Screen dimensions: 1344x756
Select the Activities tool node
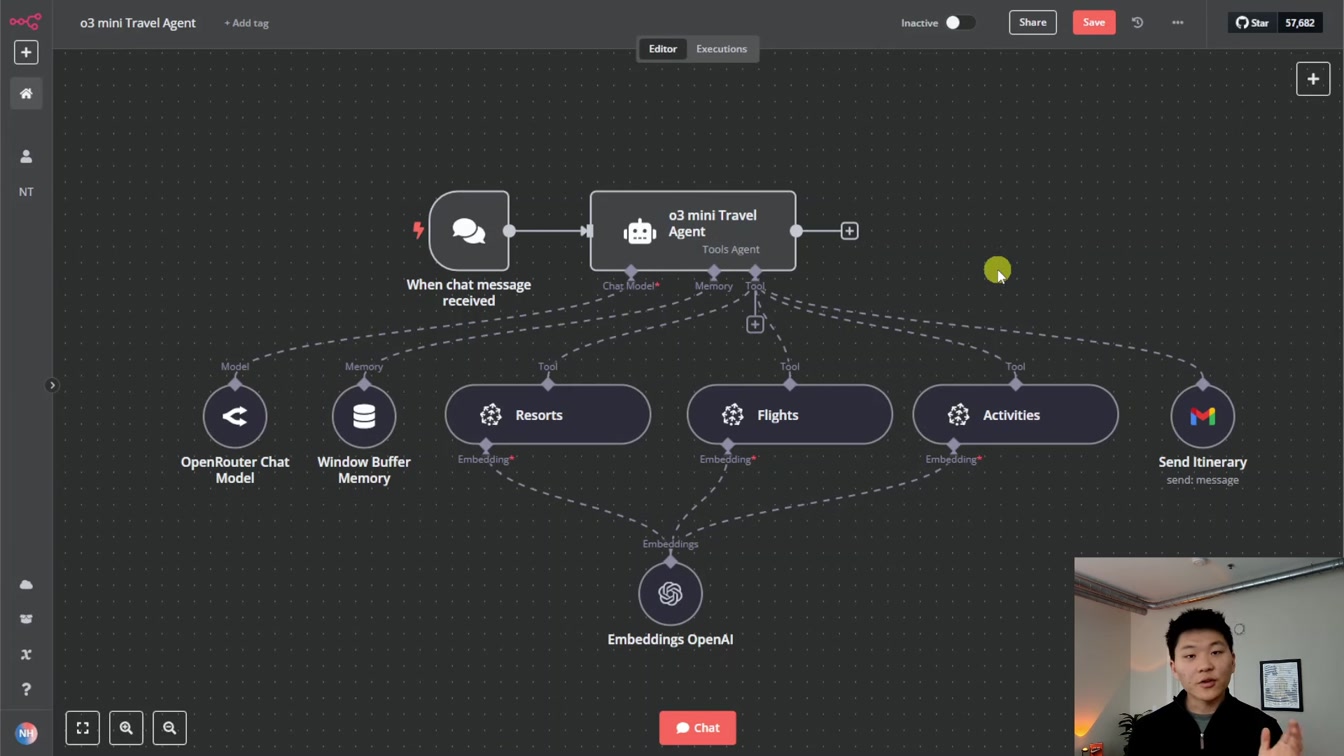pyautogui.click(x=1016, y=415)
